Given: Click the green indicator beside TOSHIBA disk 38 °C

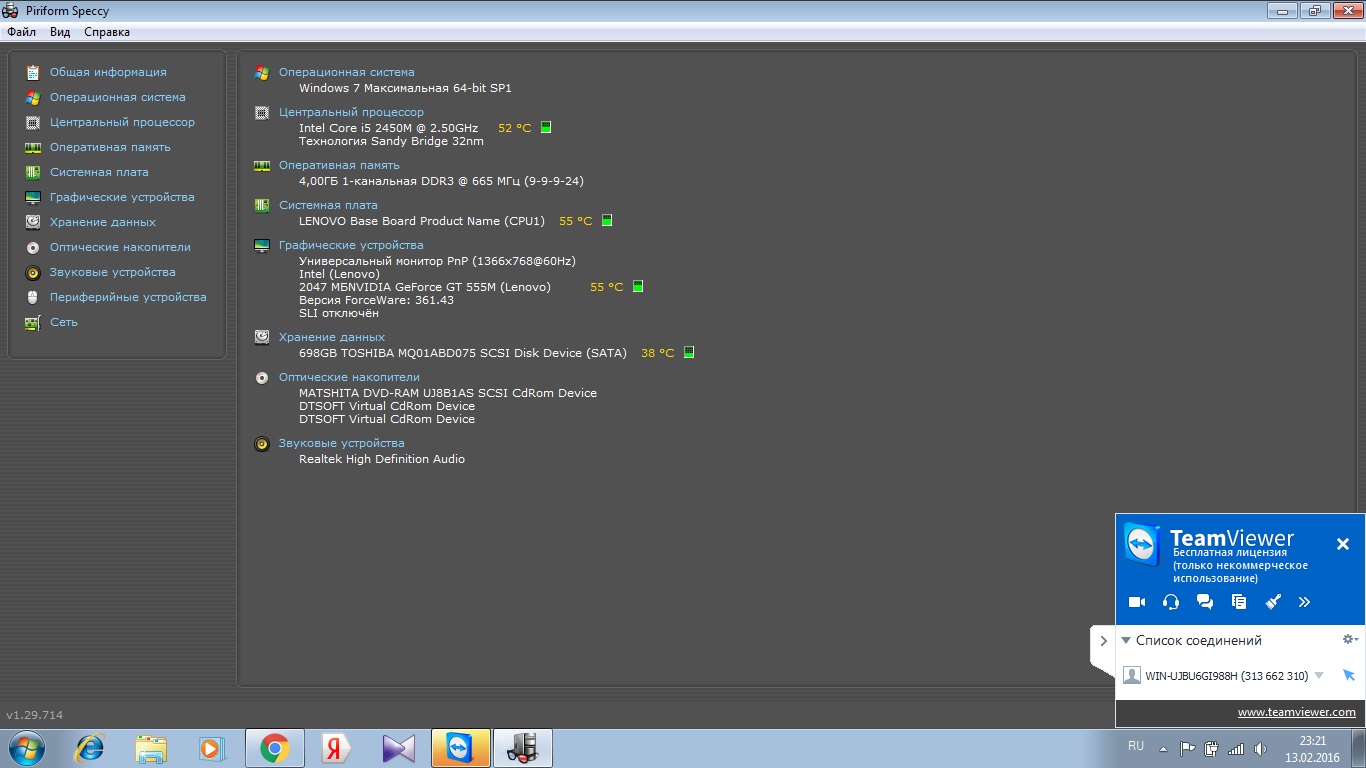Looking at the screenshot, I should [x=689, y=352].
